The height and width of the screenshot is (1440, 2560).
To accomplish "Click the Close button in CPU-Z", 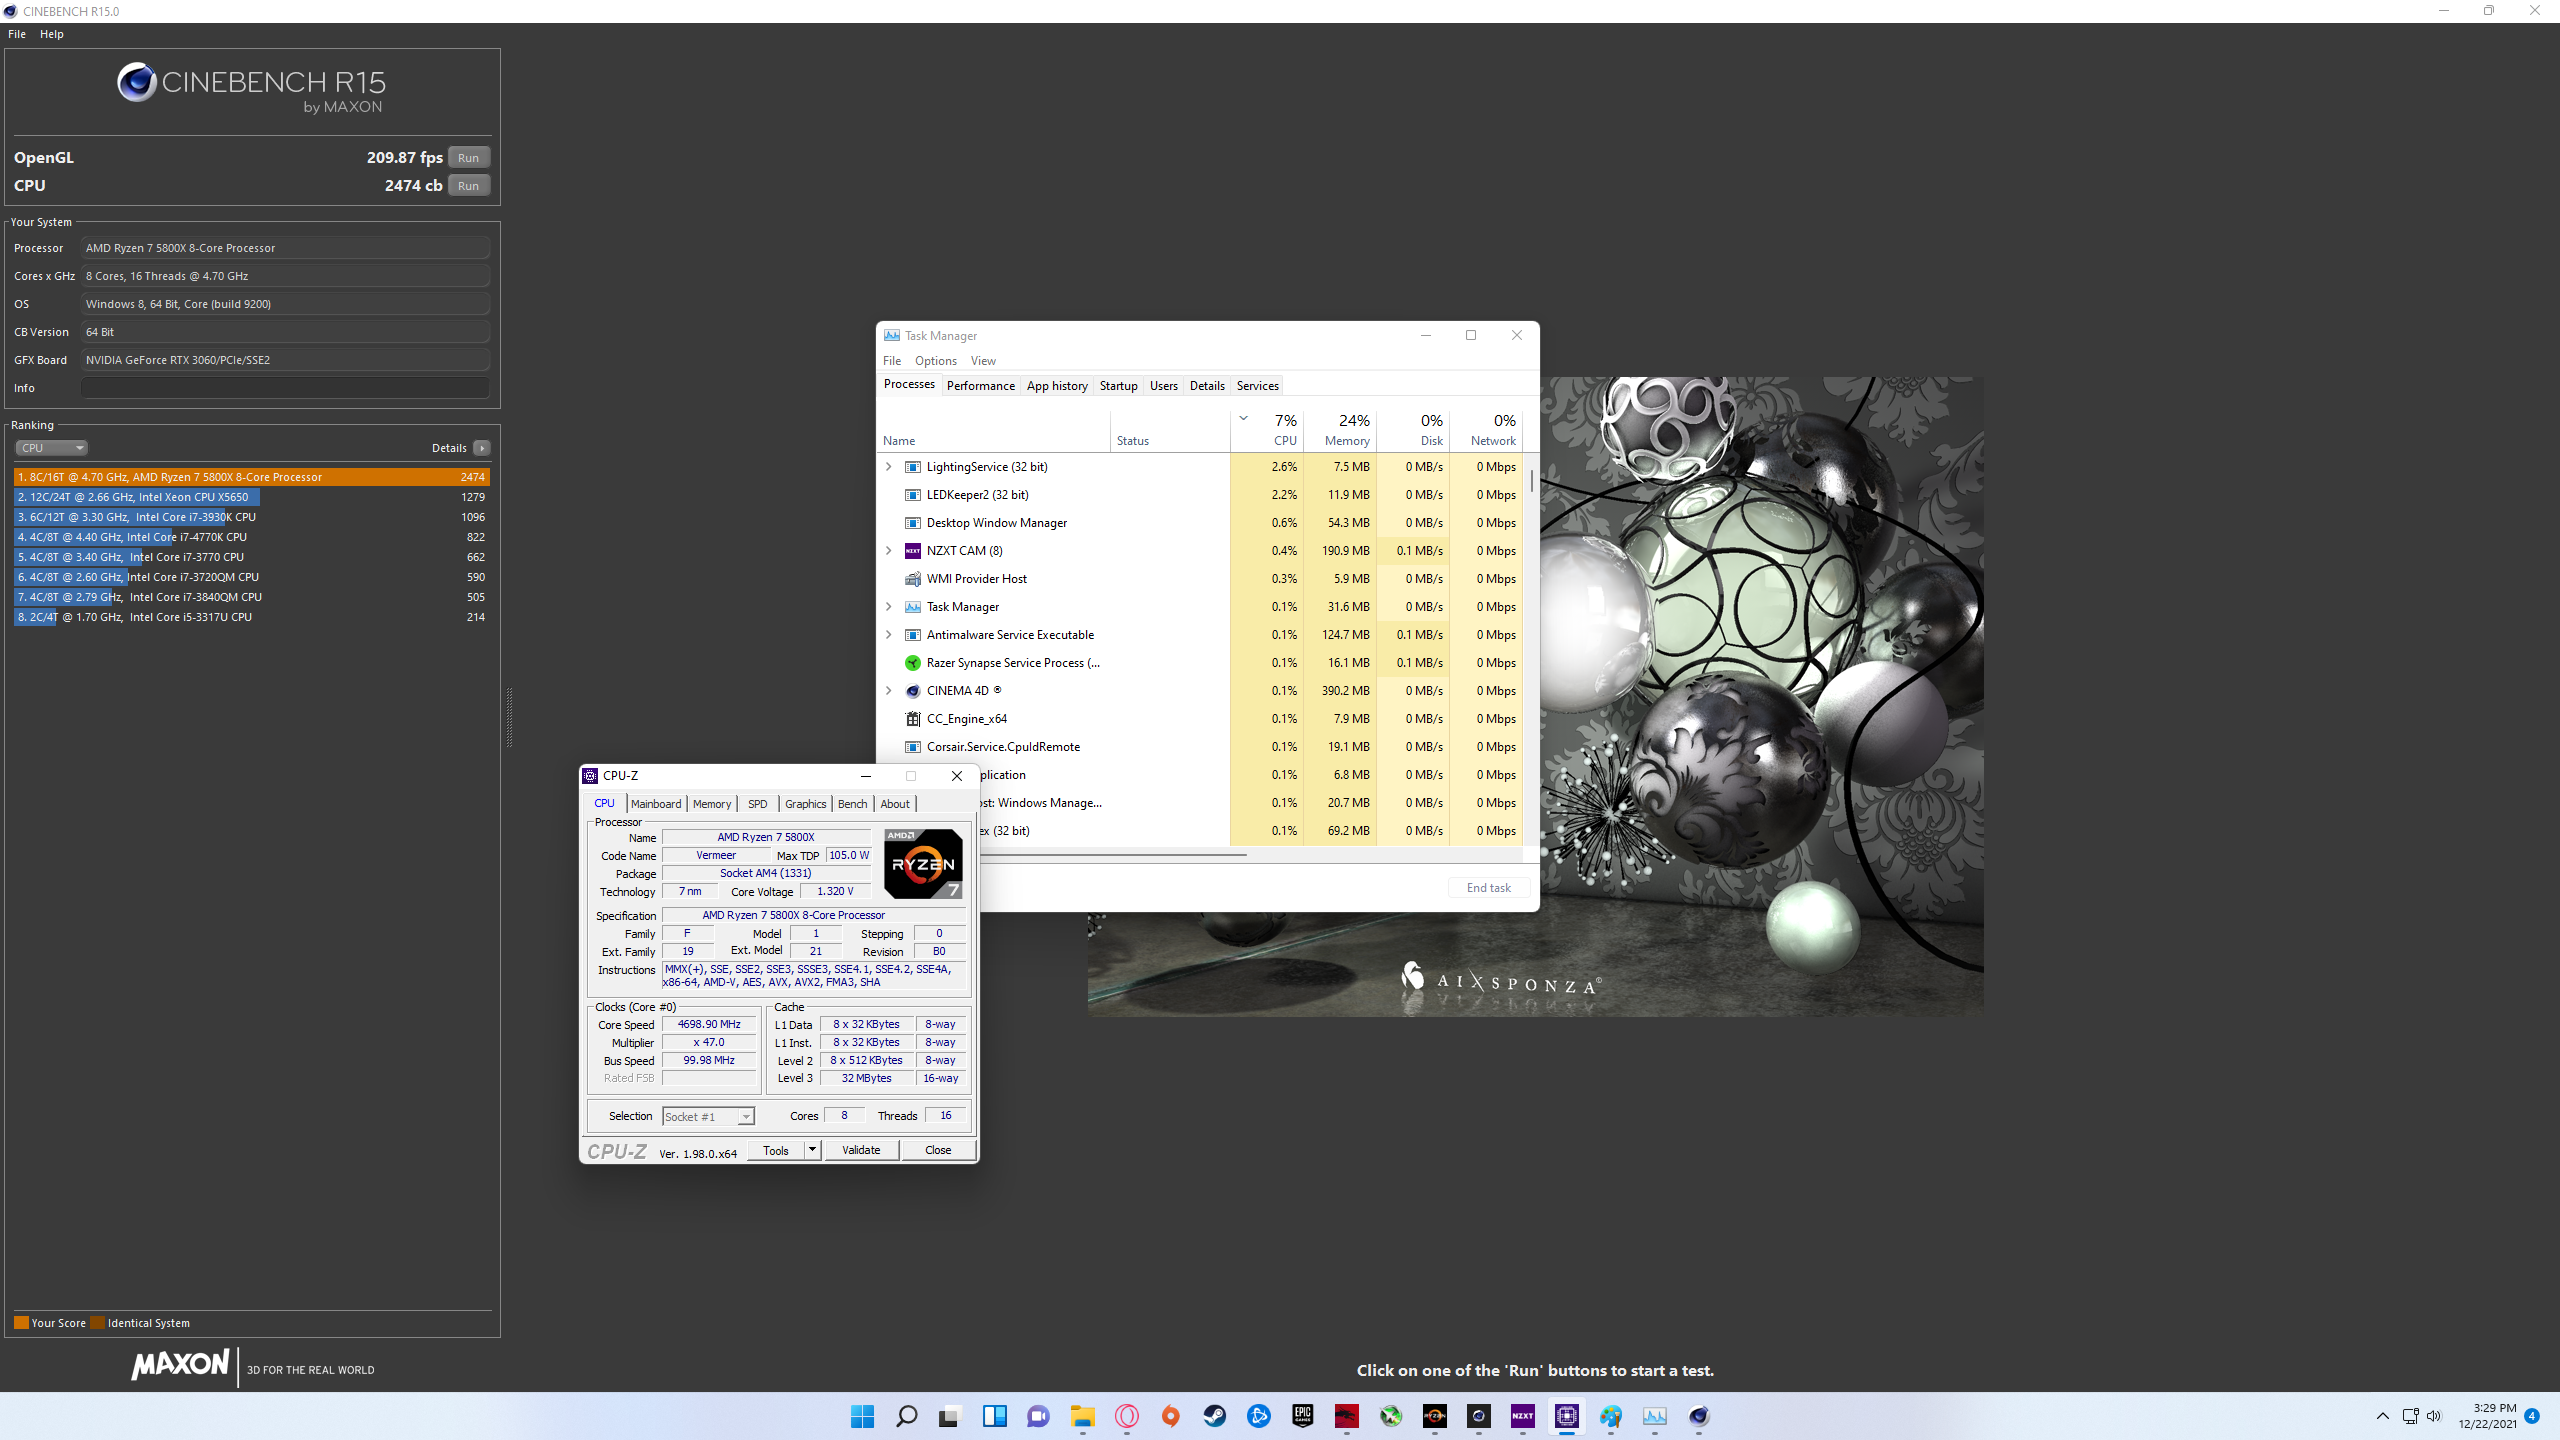I will click(x=938, y=1150).
